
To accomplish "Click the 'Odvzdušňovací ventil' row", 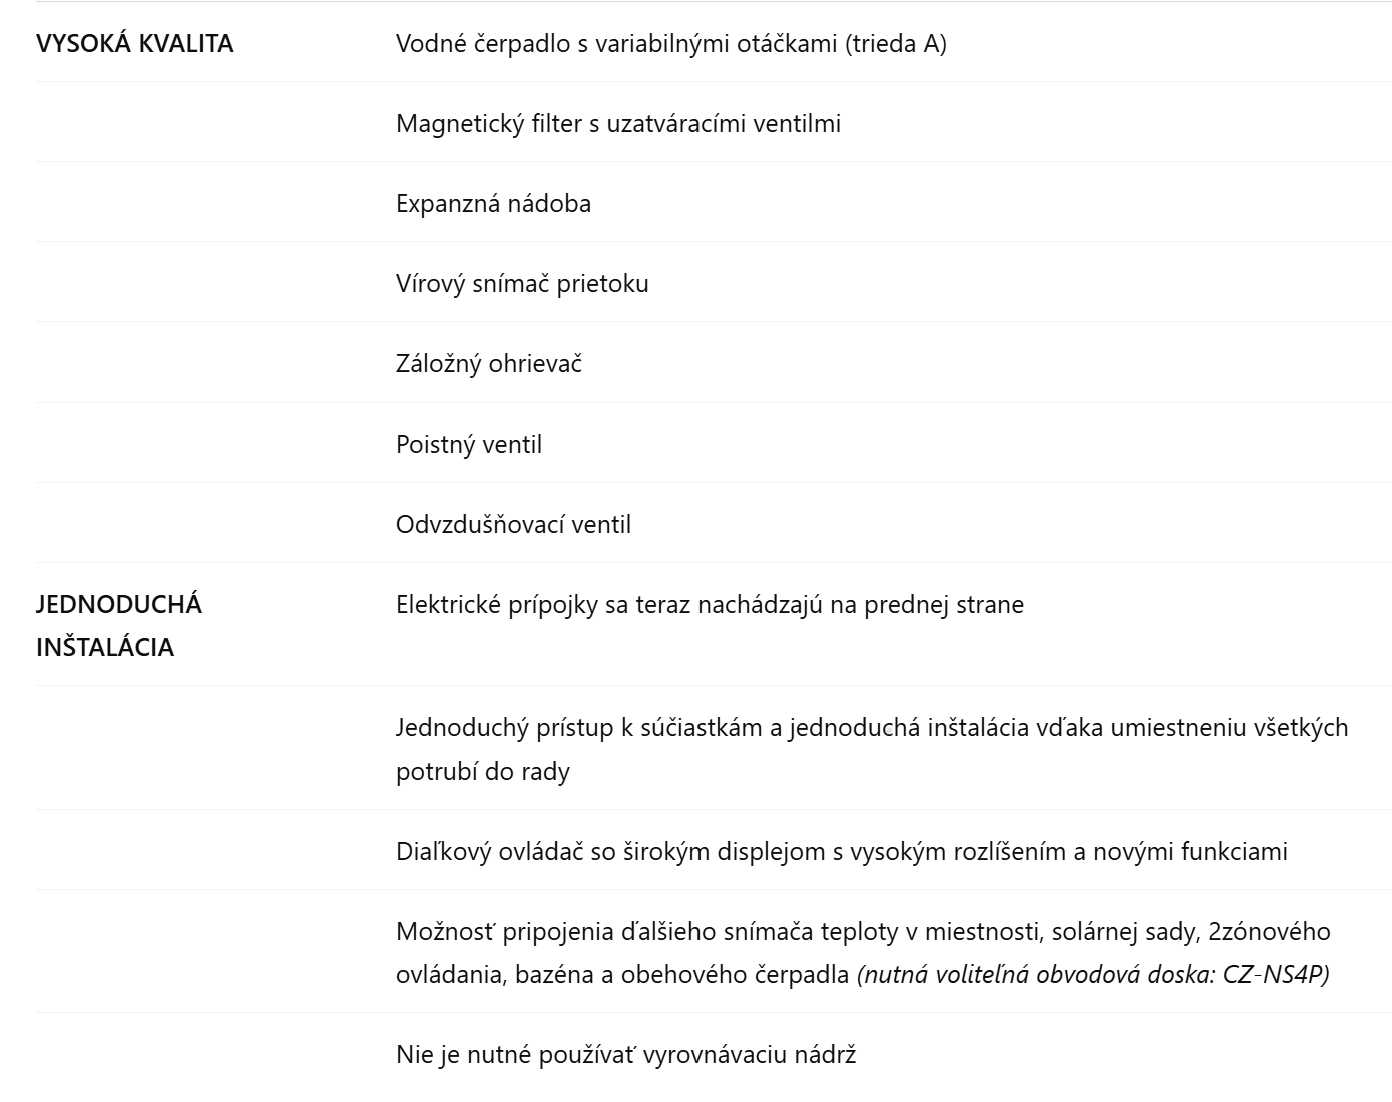I will tap(513, 525).
